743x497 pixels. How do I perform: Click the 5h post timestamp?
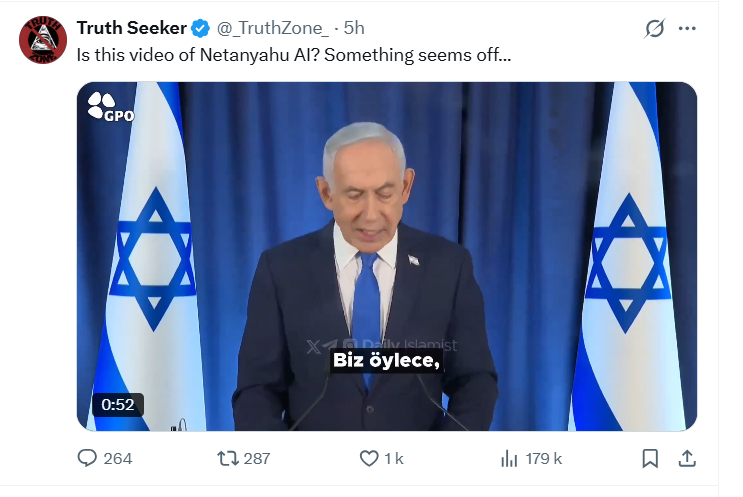point(354,28)
